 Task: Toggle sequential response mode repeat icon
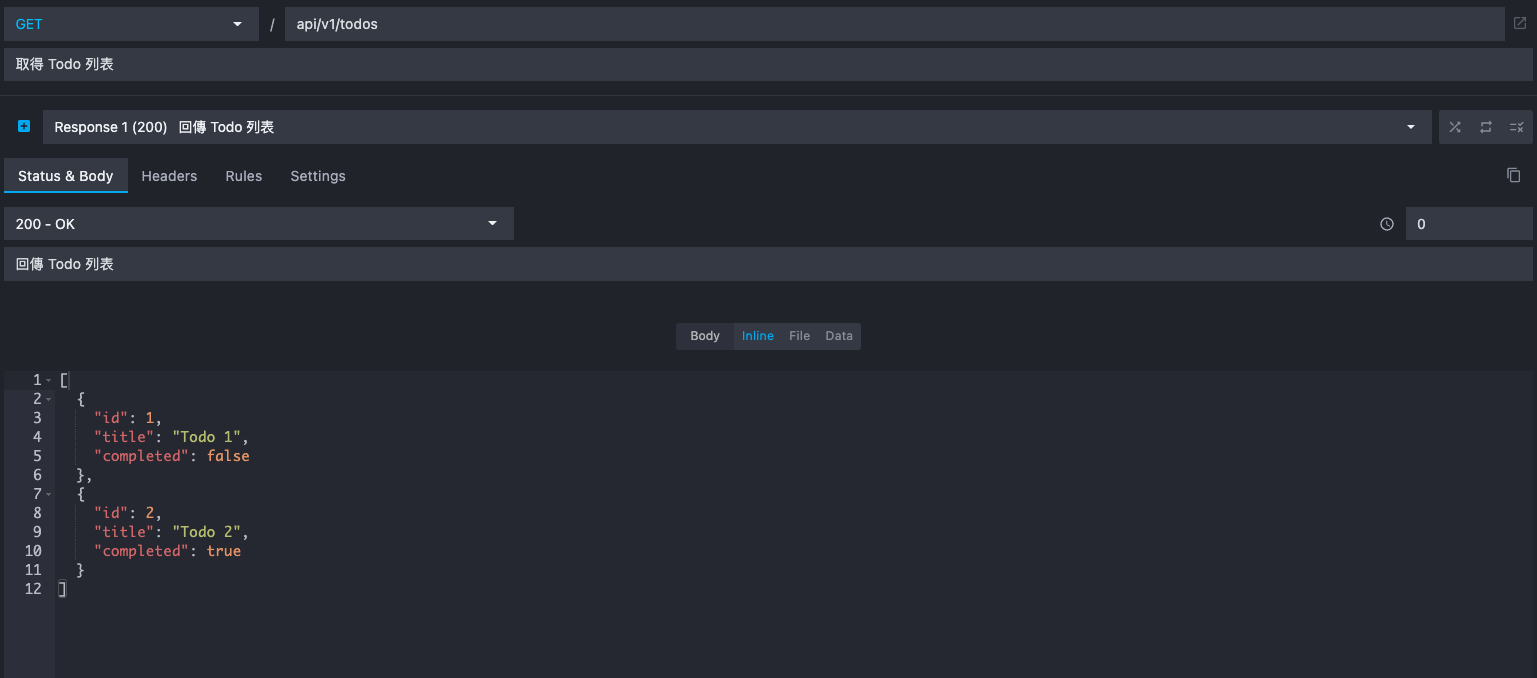1486,127
